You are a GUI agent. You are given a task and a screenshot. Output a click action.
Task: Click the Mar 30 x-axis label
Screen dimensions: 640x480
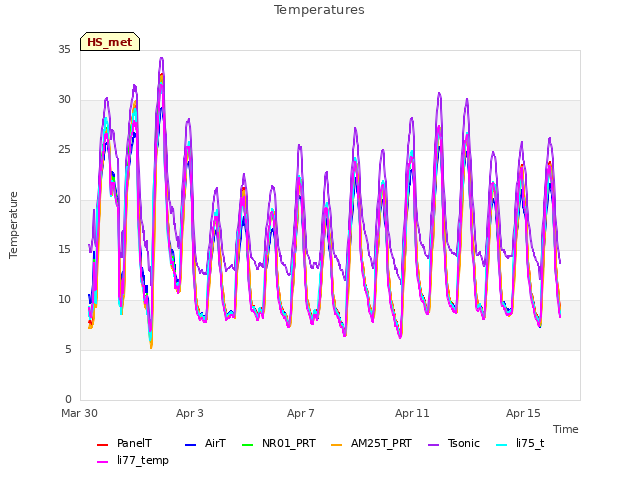tap(80, 413)
